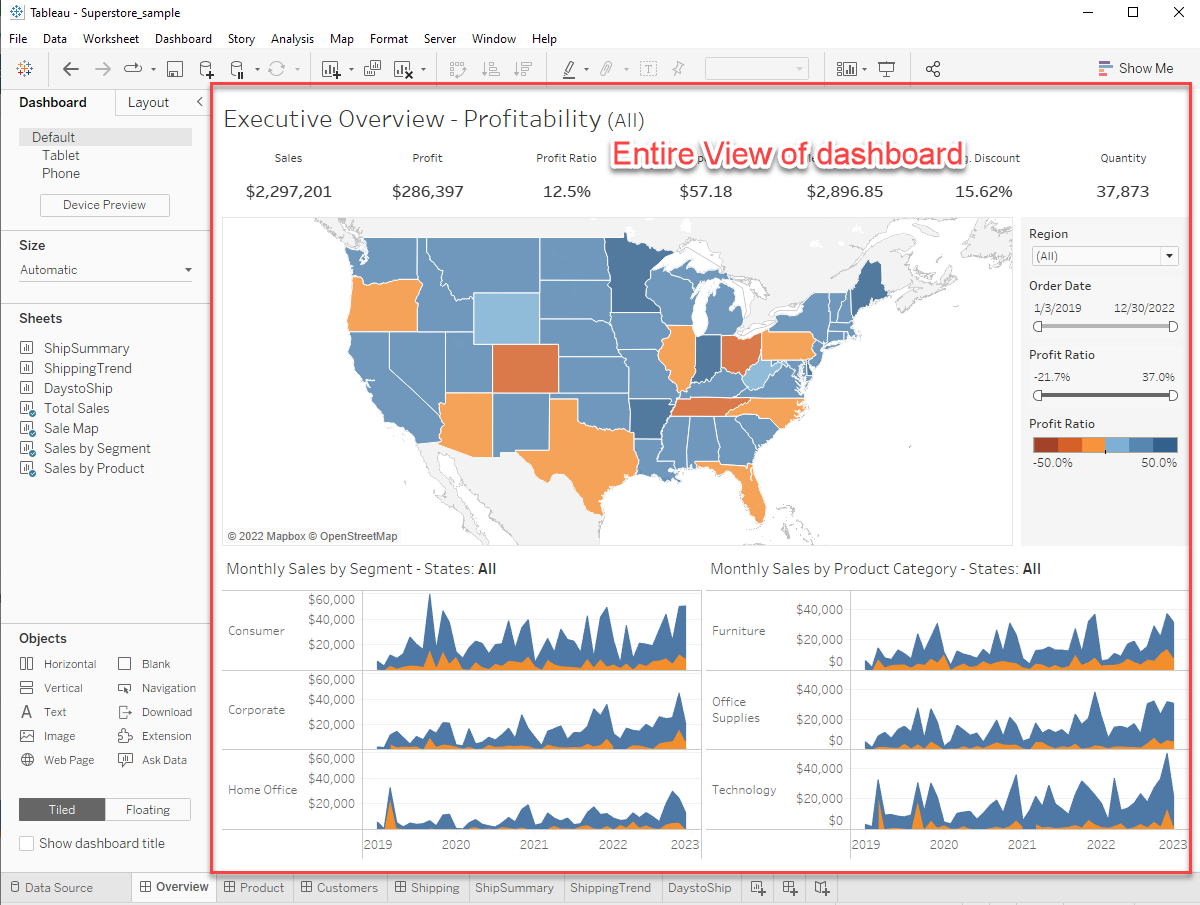Viewport: 1200px width, 905px height.
Task: Click the Web Page object
Action: pyautogui.click(x=57, y=760)
